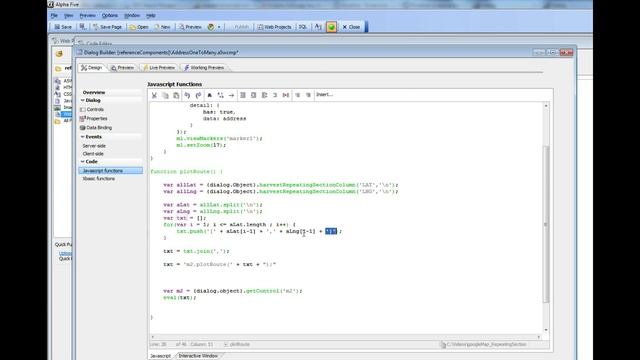This screenshot has height=360, width=640.
Task: Select Xbasic functions item
Action: pyautogui.click(x=99, y=179)
